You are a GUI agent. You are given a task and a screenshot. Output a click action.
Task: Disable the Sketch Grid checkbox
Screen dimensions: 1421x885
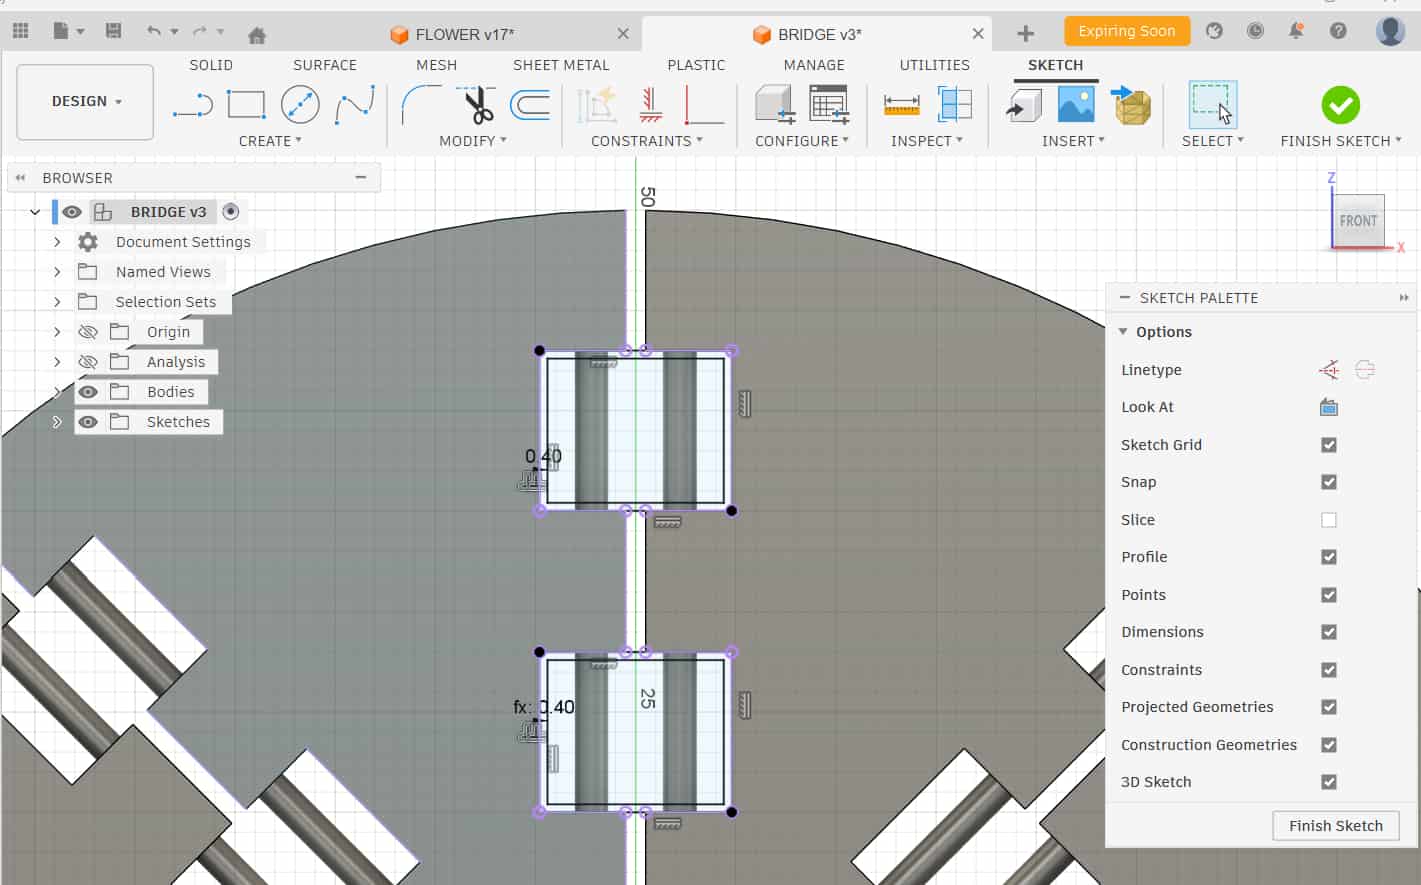point(1328,445)
